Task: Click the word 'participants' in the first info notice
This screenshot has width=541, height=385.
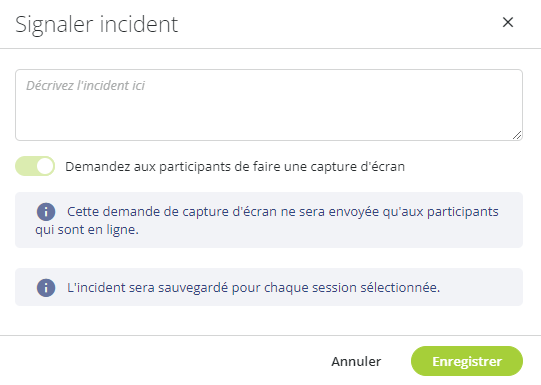Action: pos(463,212)
